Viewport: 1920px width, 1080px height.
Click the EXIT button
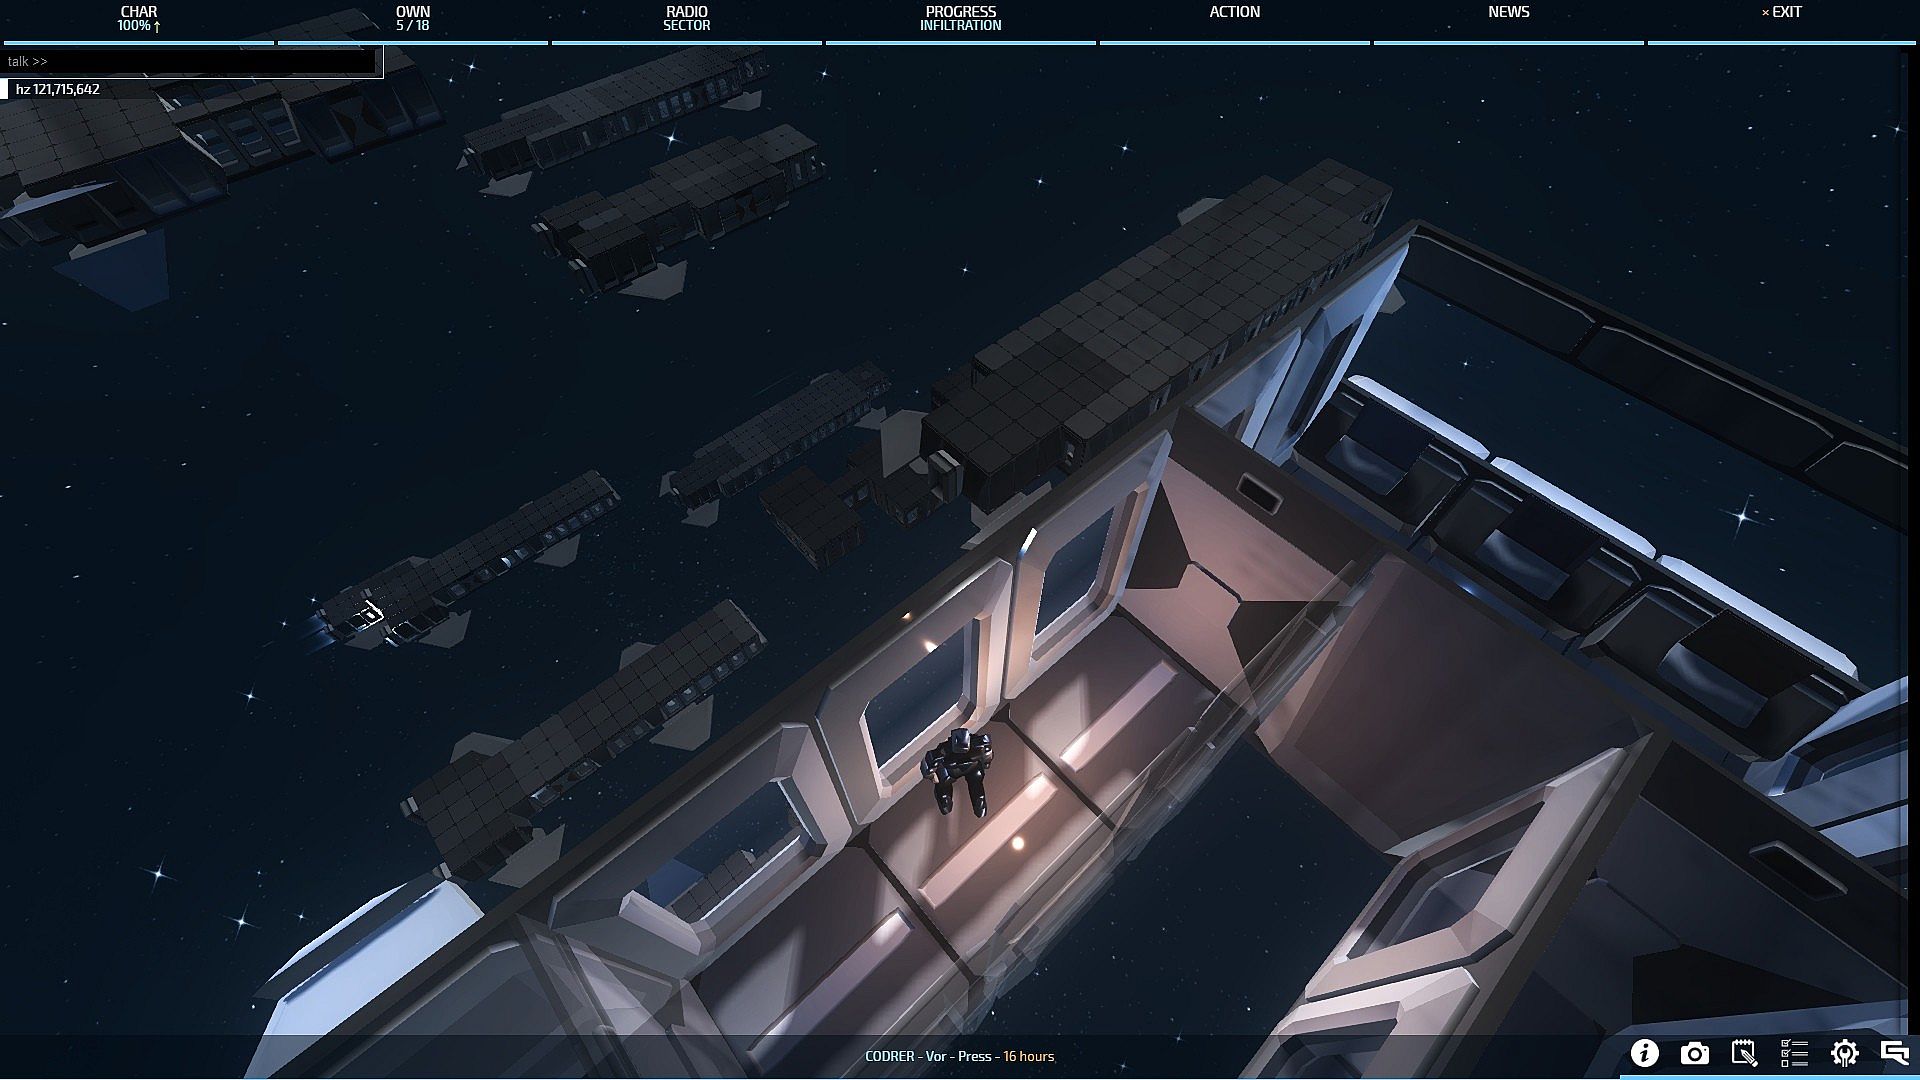coord(1782,12)
